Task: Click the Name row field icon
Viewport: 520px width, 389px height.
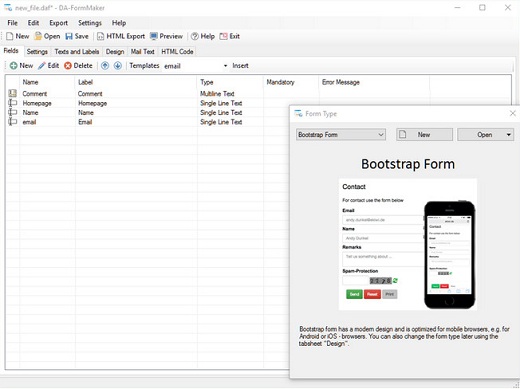Action: [12, 112]
